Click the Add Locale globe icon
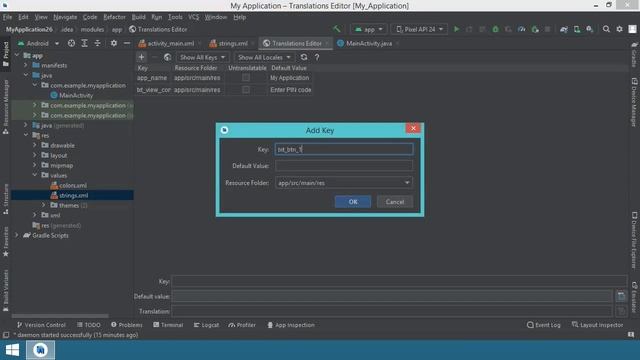The image size is (640, 360). click(x=167, y=57)
